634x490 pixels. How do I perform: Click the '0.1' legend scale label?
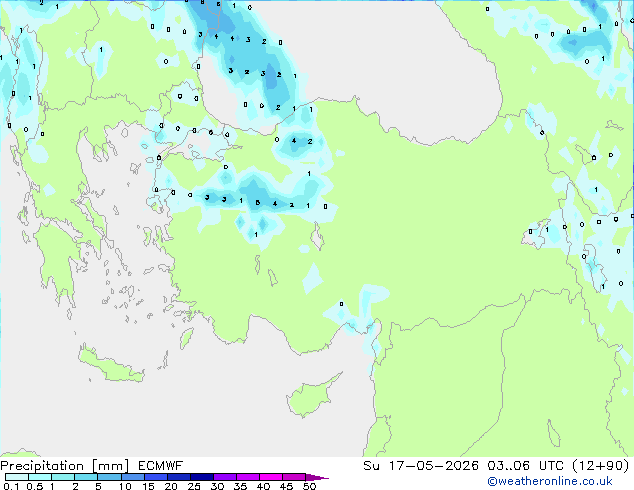11,486
